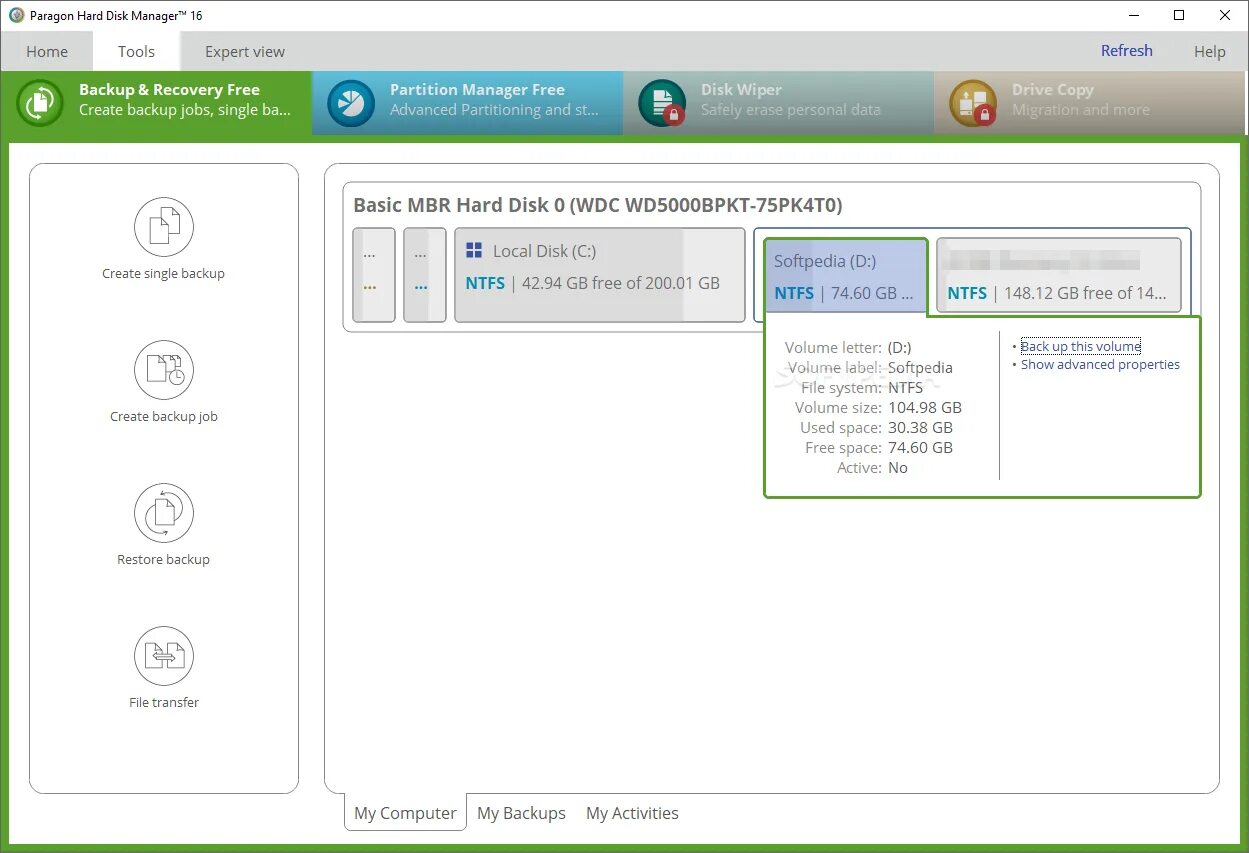Open the Home tab
The height and width of the screenshot is (853, 1249).
point(47,52)
